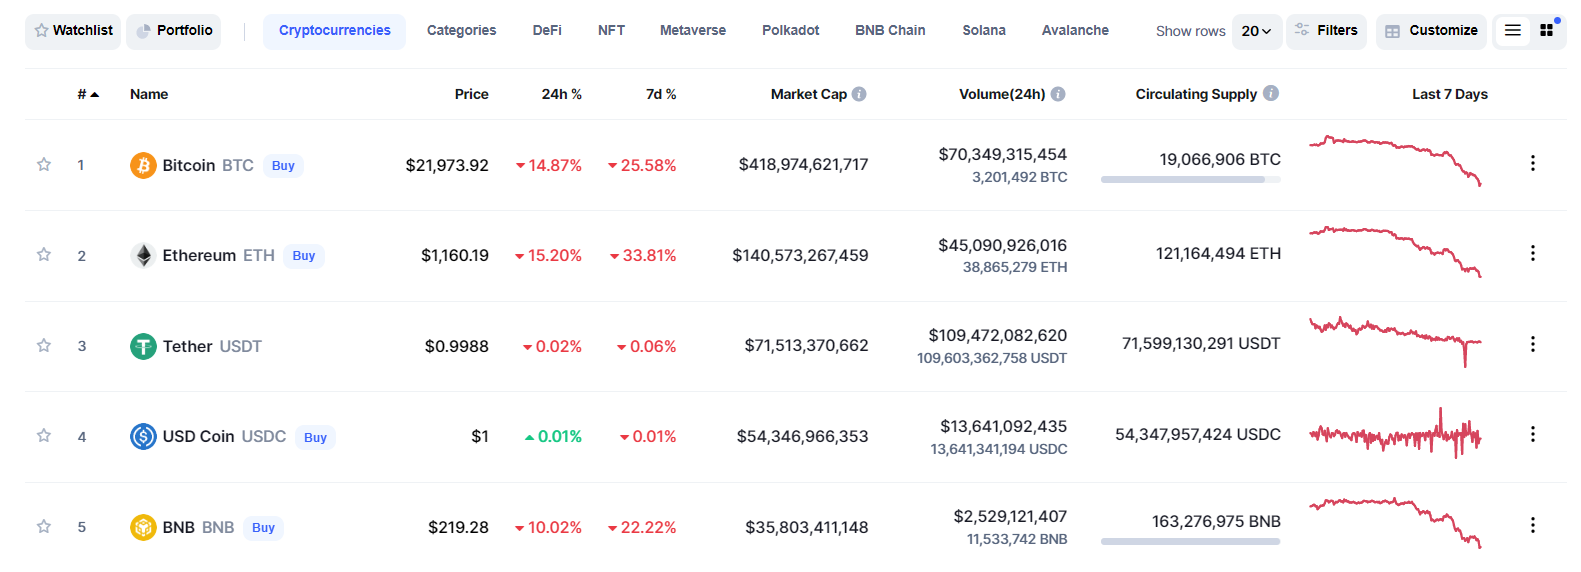Open BNB's 7-day sparkline chart
This screenshot has width=1581, height=572.
(1395, 523)
